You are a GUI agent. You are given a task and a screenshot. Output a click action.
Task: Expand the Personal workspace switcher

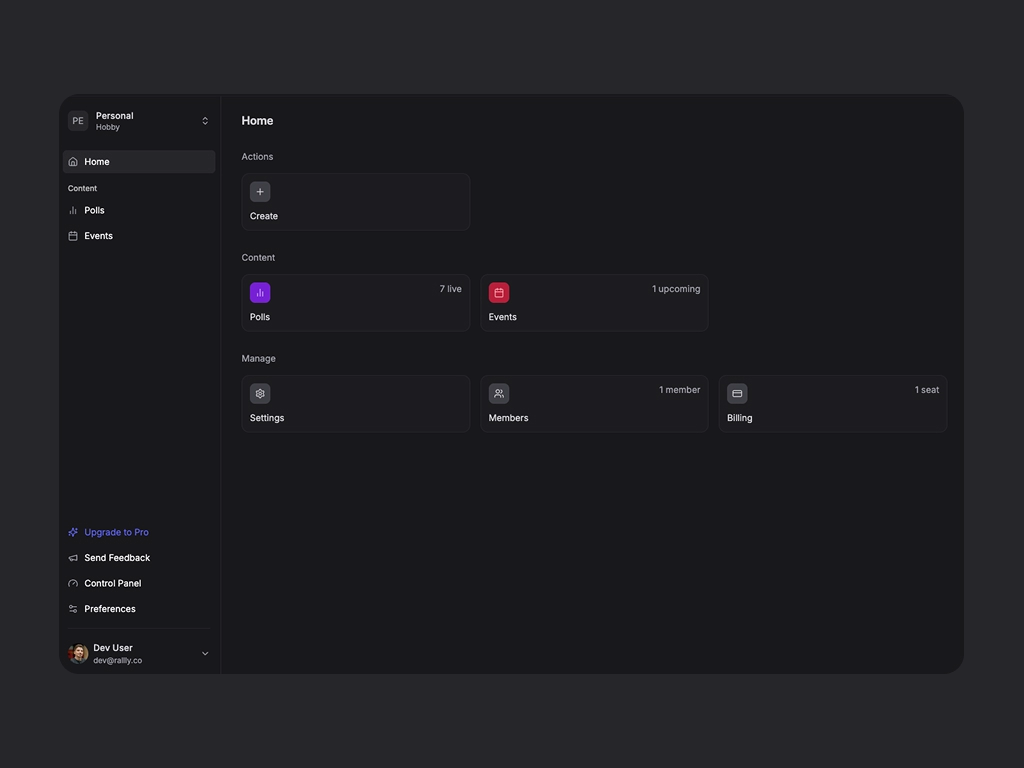pyautogui.click(x=205, y=121)
